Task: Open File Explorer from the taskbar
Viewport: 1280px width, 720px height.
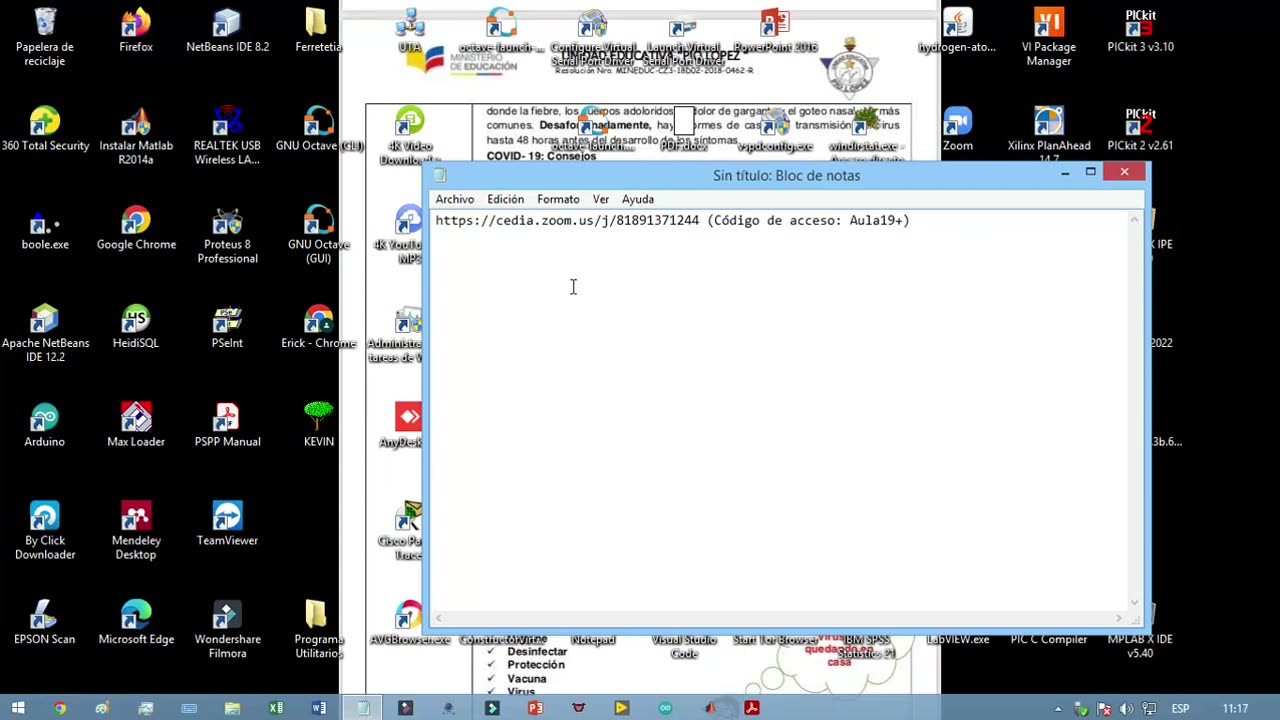Action: click(232, 708)
